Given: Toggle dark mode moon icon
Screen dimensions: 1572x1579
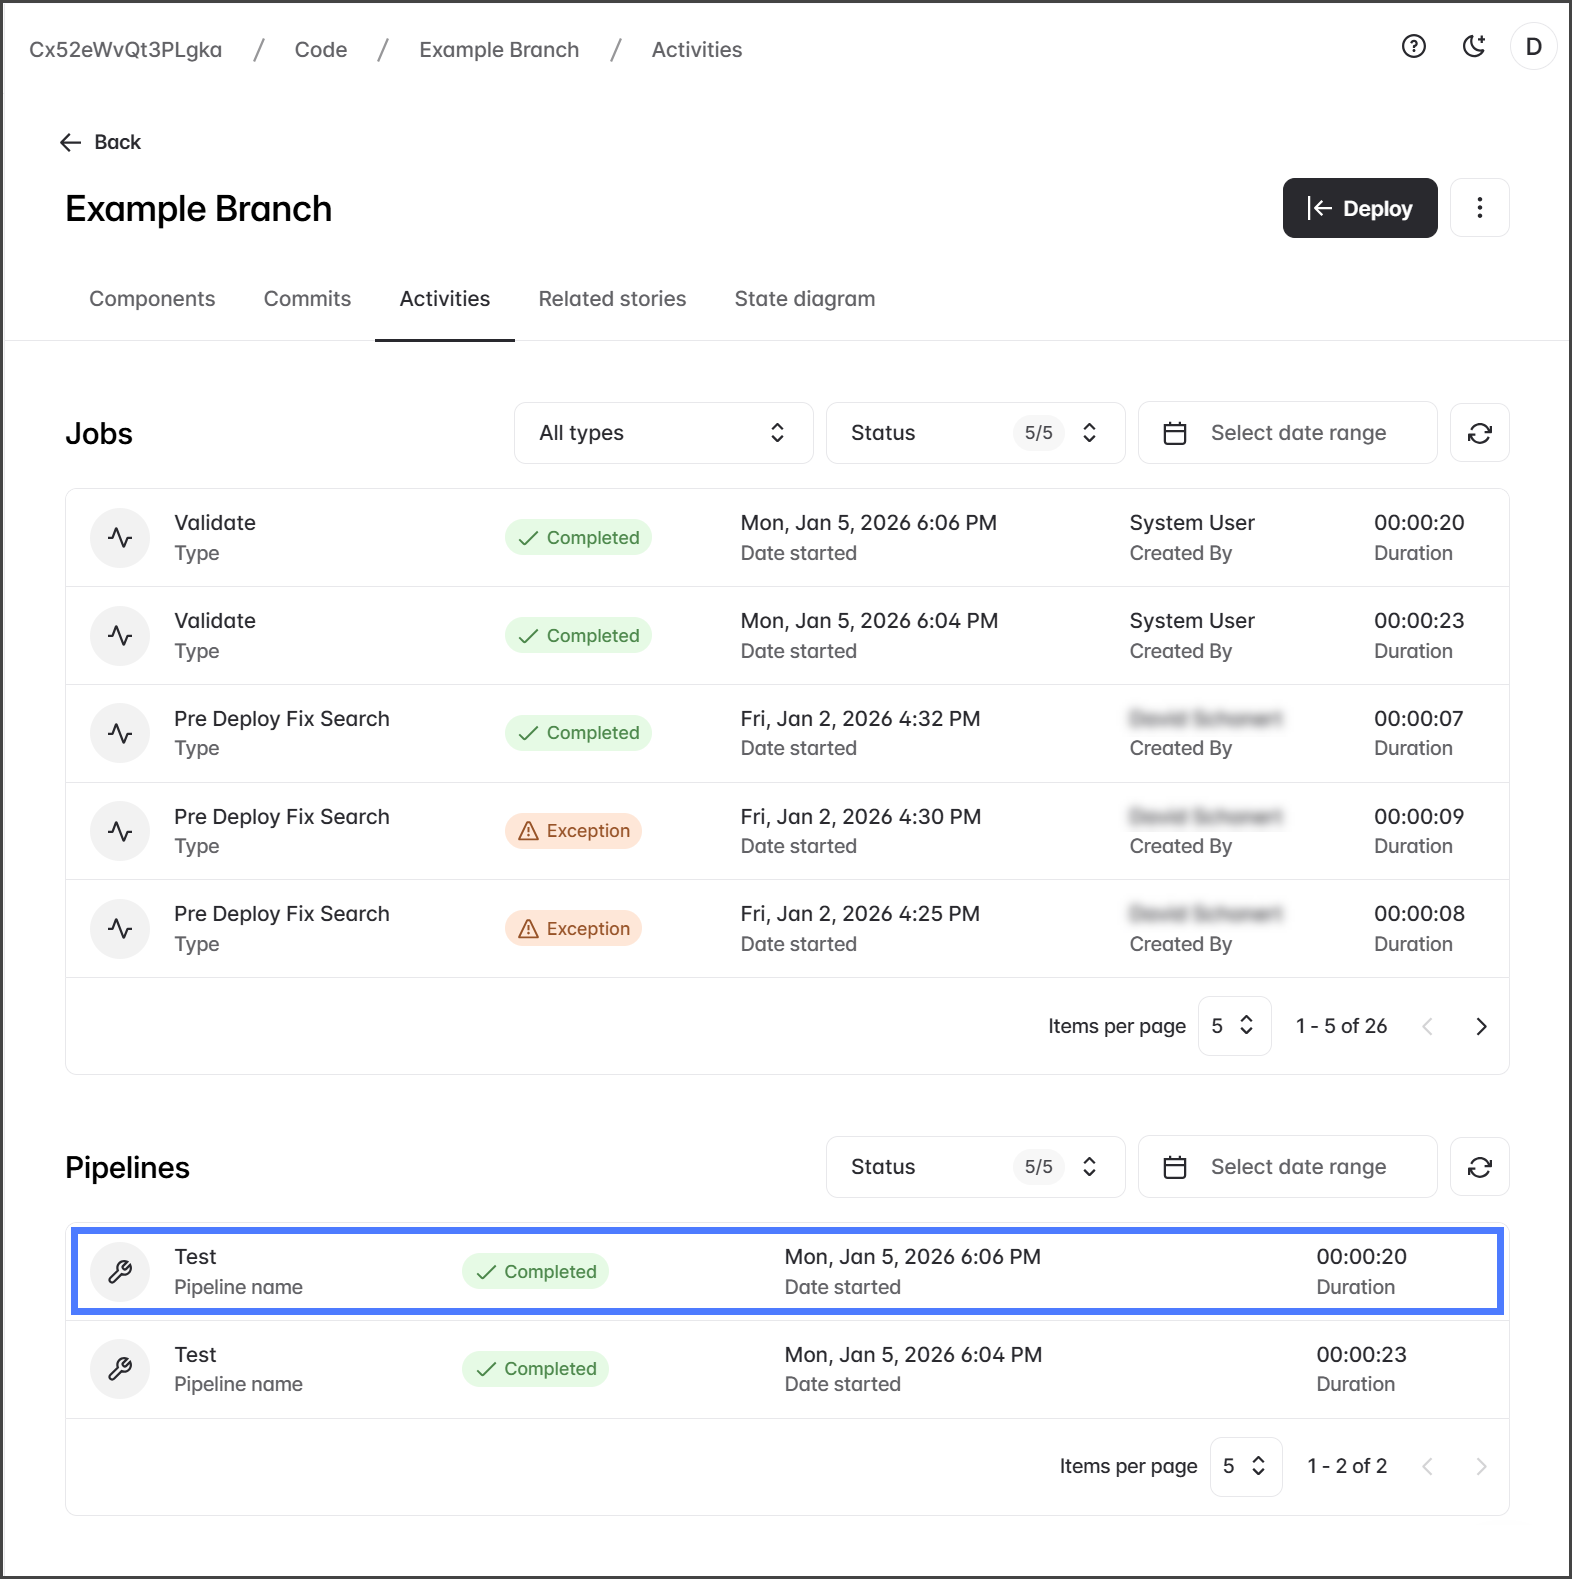Looking at the screenshot, I should tap(1473, 47).
